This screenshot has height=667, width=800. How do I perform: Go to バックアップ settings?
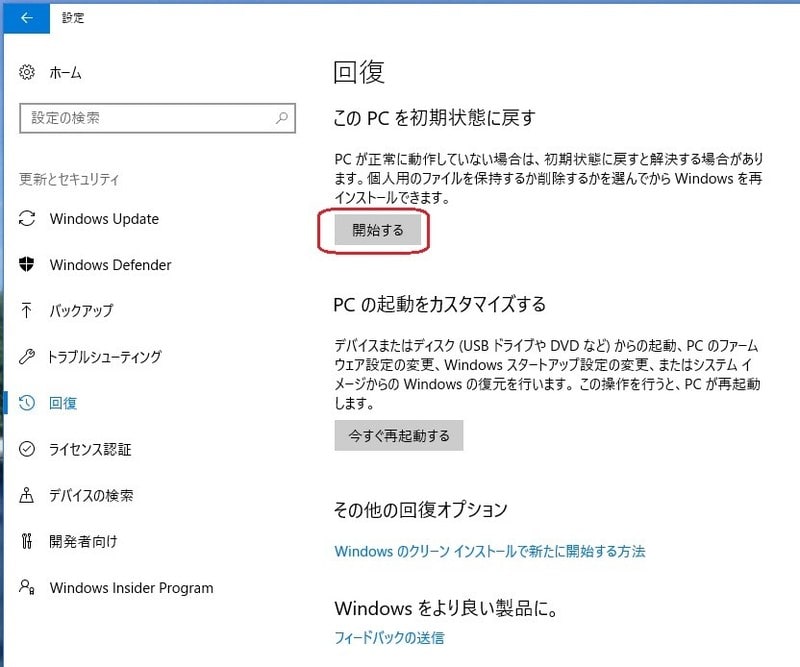tap(81, 310)
